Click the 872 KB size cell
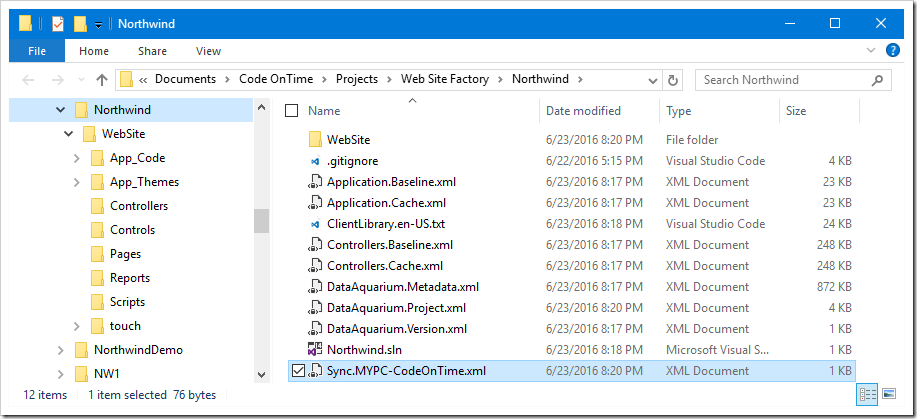 835,287
